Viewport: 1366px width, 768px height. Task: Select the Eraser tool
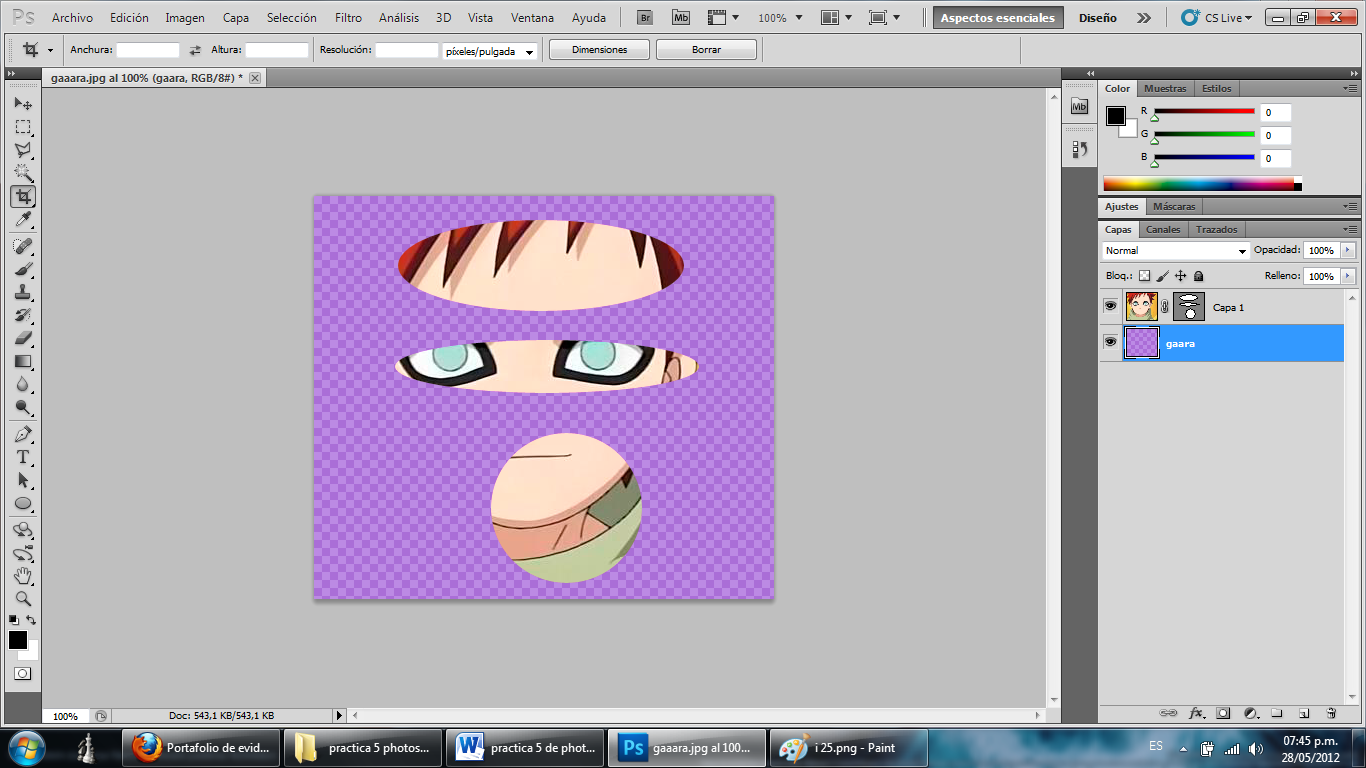(x=23, y=338)
